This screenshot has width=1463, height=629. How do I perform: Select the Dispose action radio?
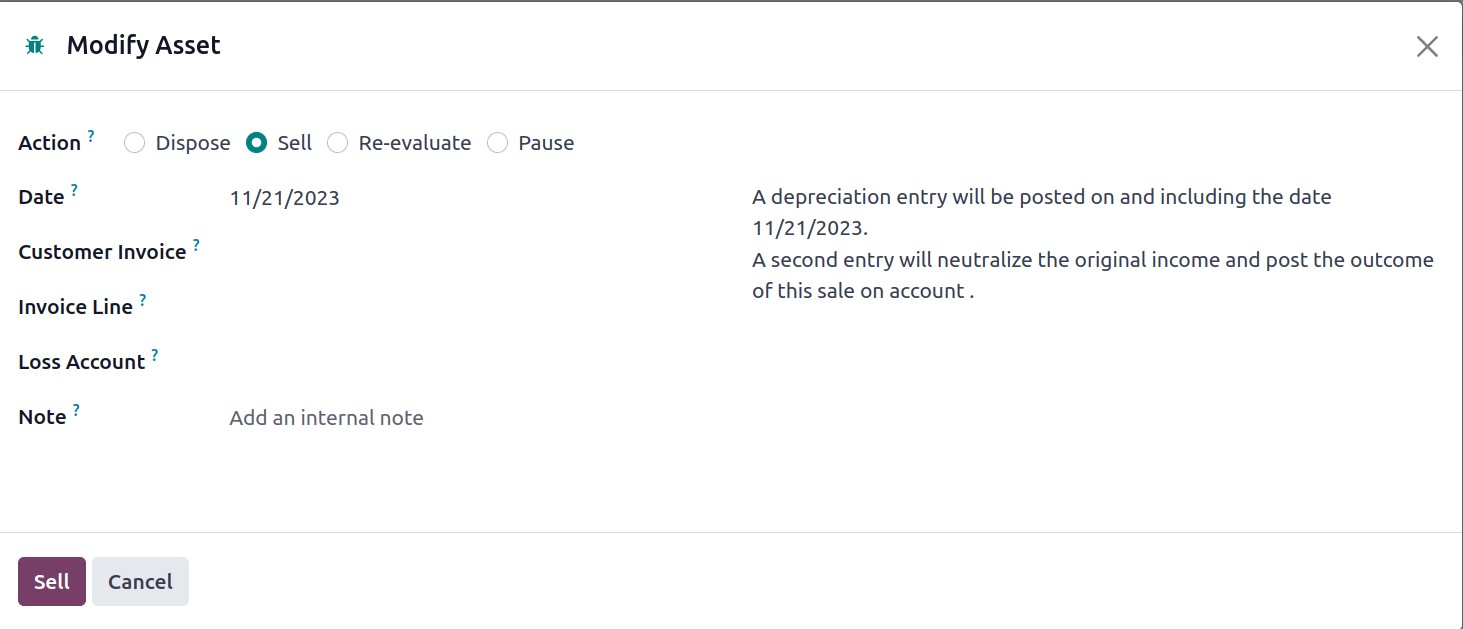point(134,143)
